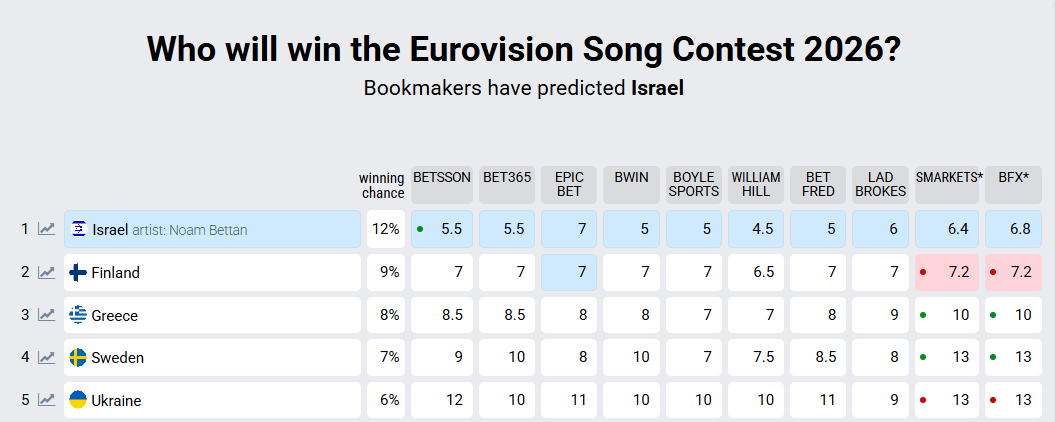This screenshot has height=422, width=1055.
Task: Click the Ukraine flag icon
Action: (x=77, y=400)
